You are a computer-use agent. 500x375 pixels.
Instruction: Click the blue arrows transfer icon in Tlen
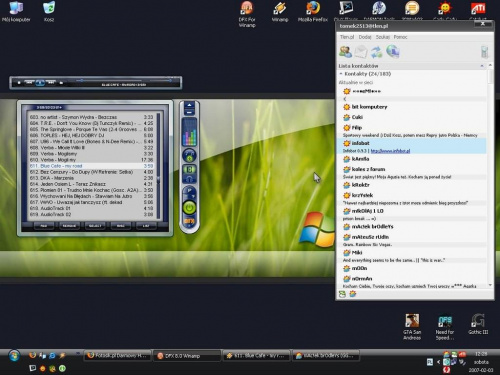(377, 52)
